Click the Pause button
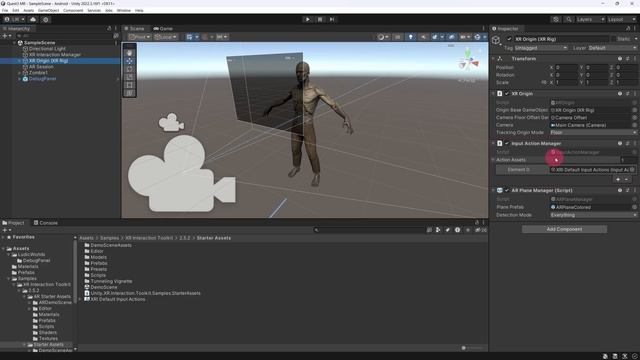The height and width of the screenshot is (360, 640). (x=320, y=19)
